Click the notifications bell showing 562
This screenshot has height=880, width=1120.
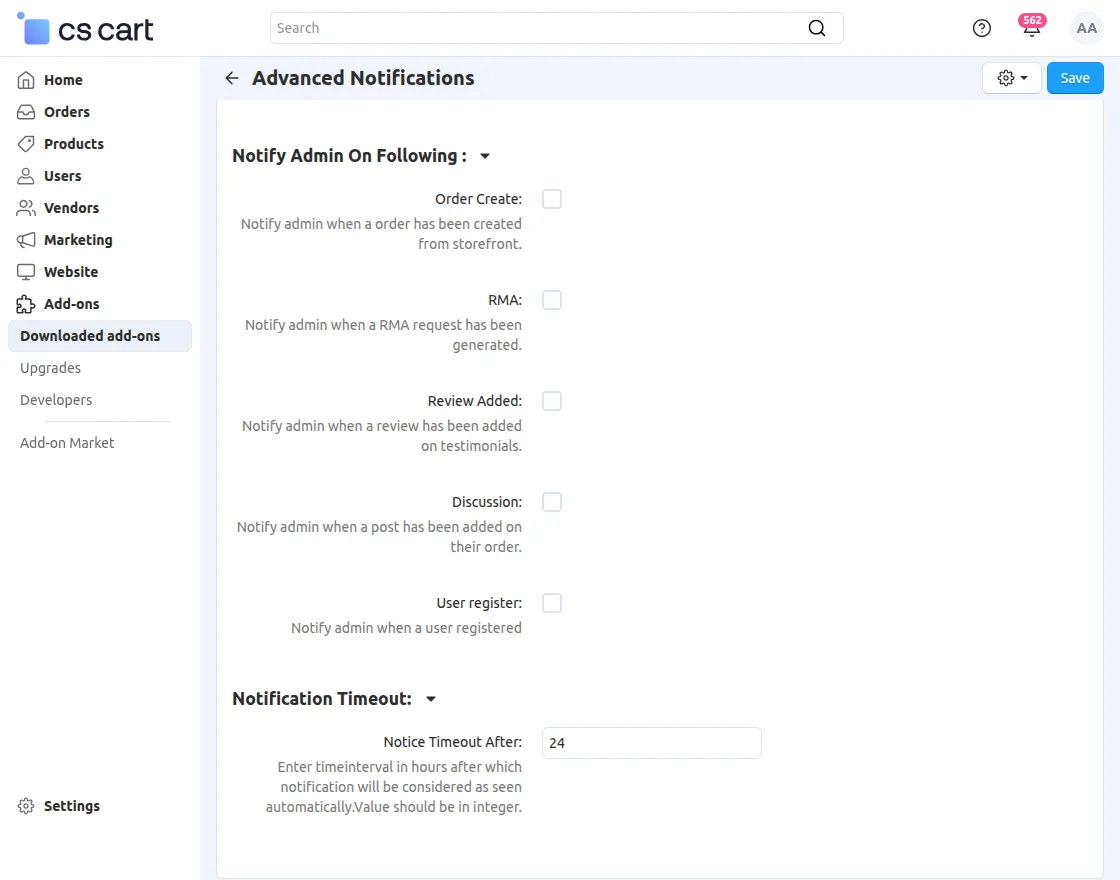click(x=1031, y=29)
